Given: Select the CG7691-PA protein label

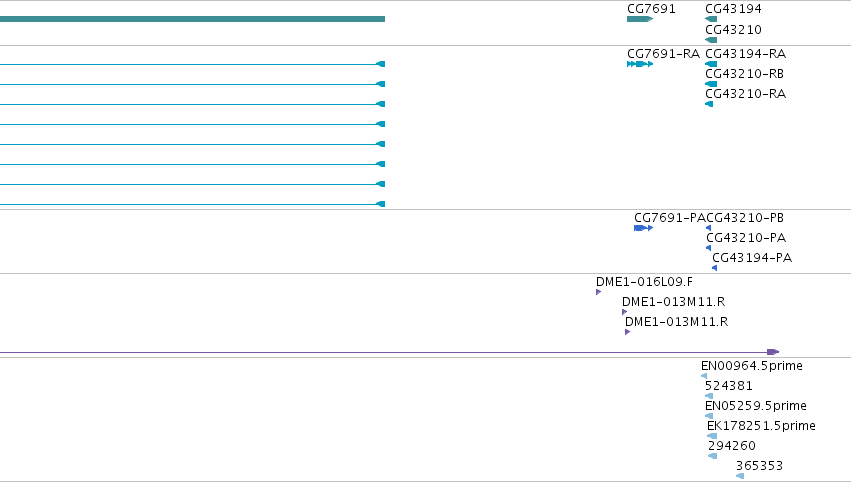Looking at the screenshot, I should pos(670,218).
